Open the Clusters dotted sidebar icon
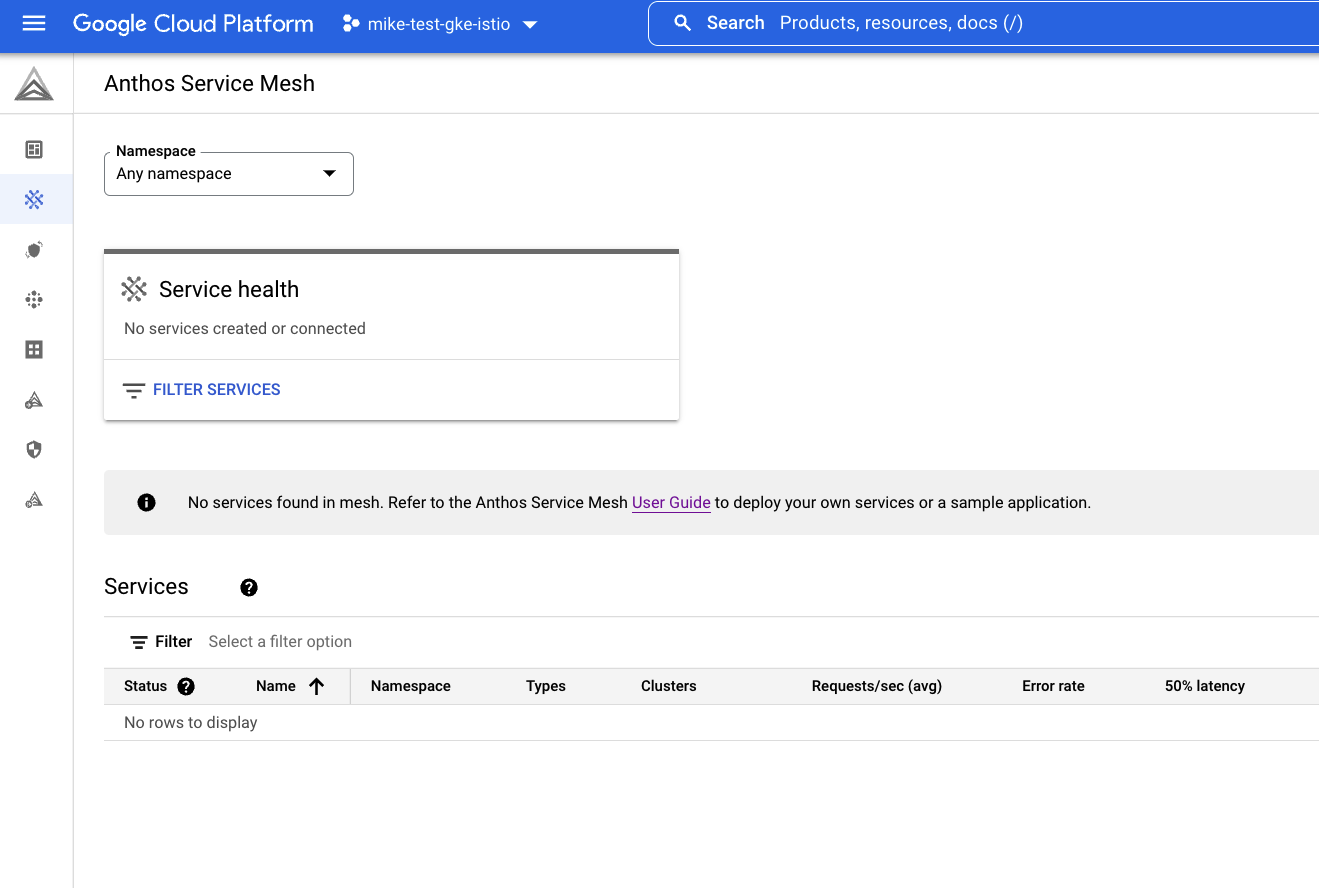Screen dimensions: 1319x888 point(34,299)
